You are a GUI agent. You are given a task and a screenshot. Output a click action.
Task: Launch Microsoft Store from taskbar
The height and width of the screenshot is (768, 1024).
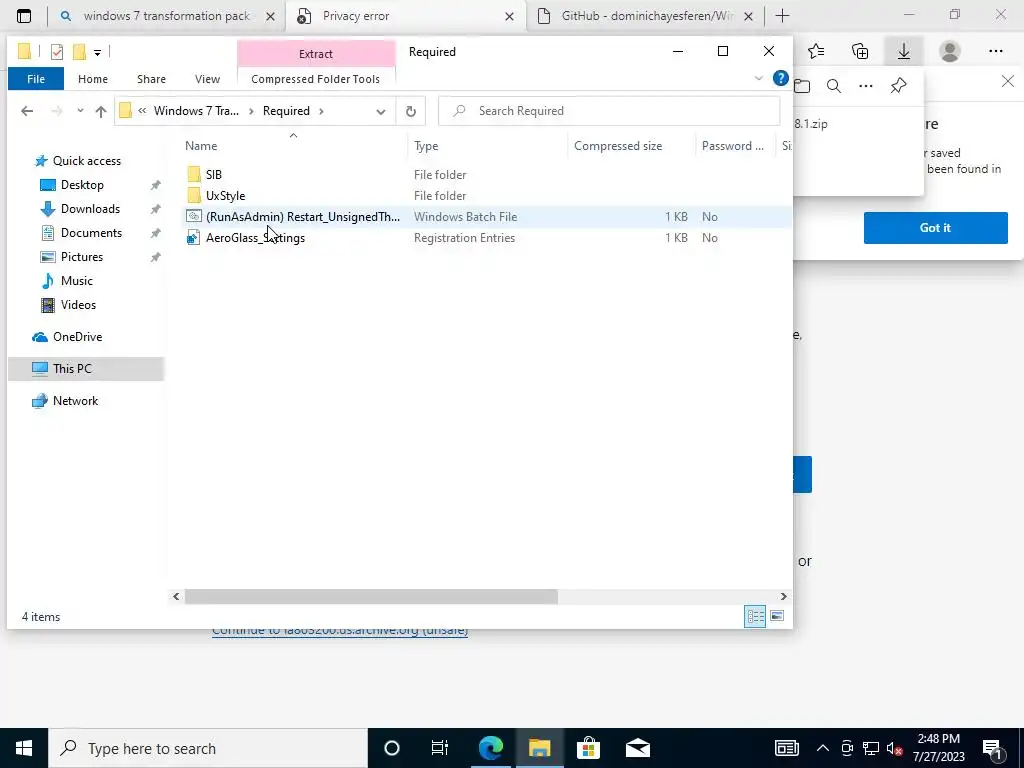tap(588, 748)
